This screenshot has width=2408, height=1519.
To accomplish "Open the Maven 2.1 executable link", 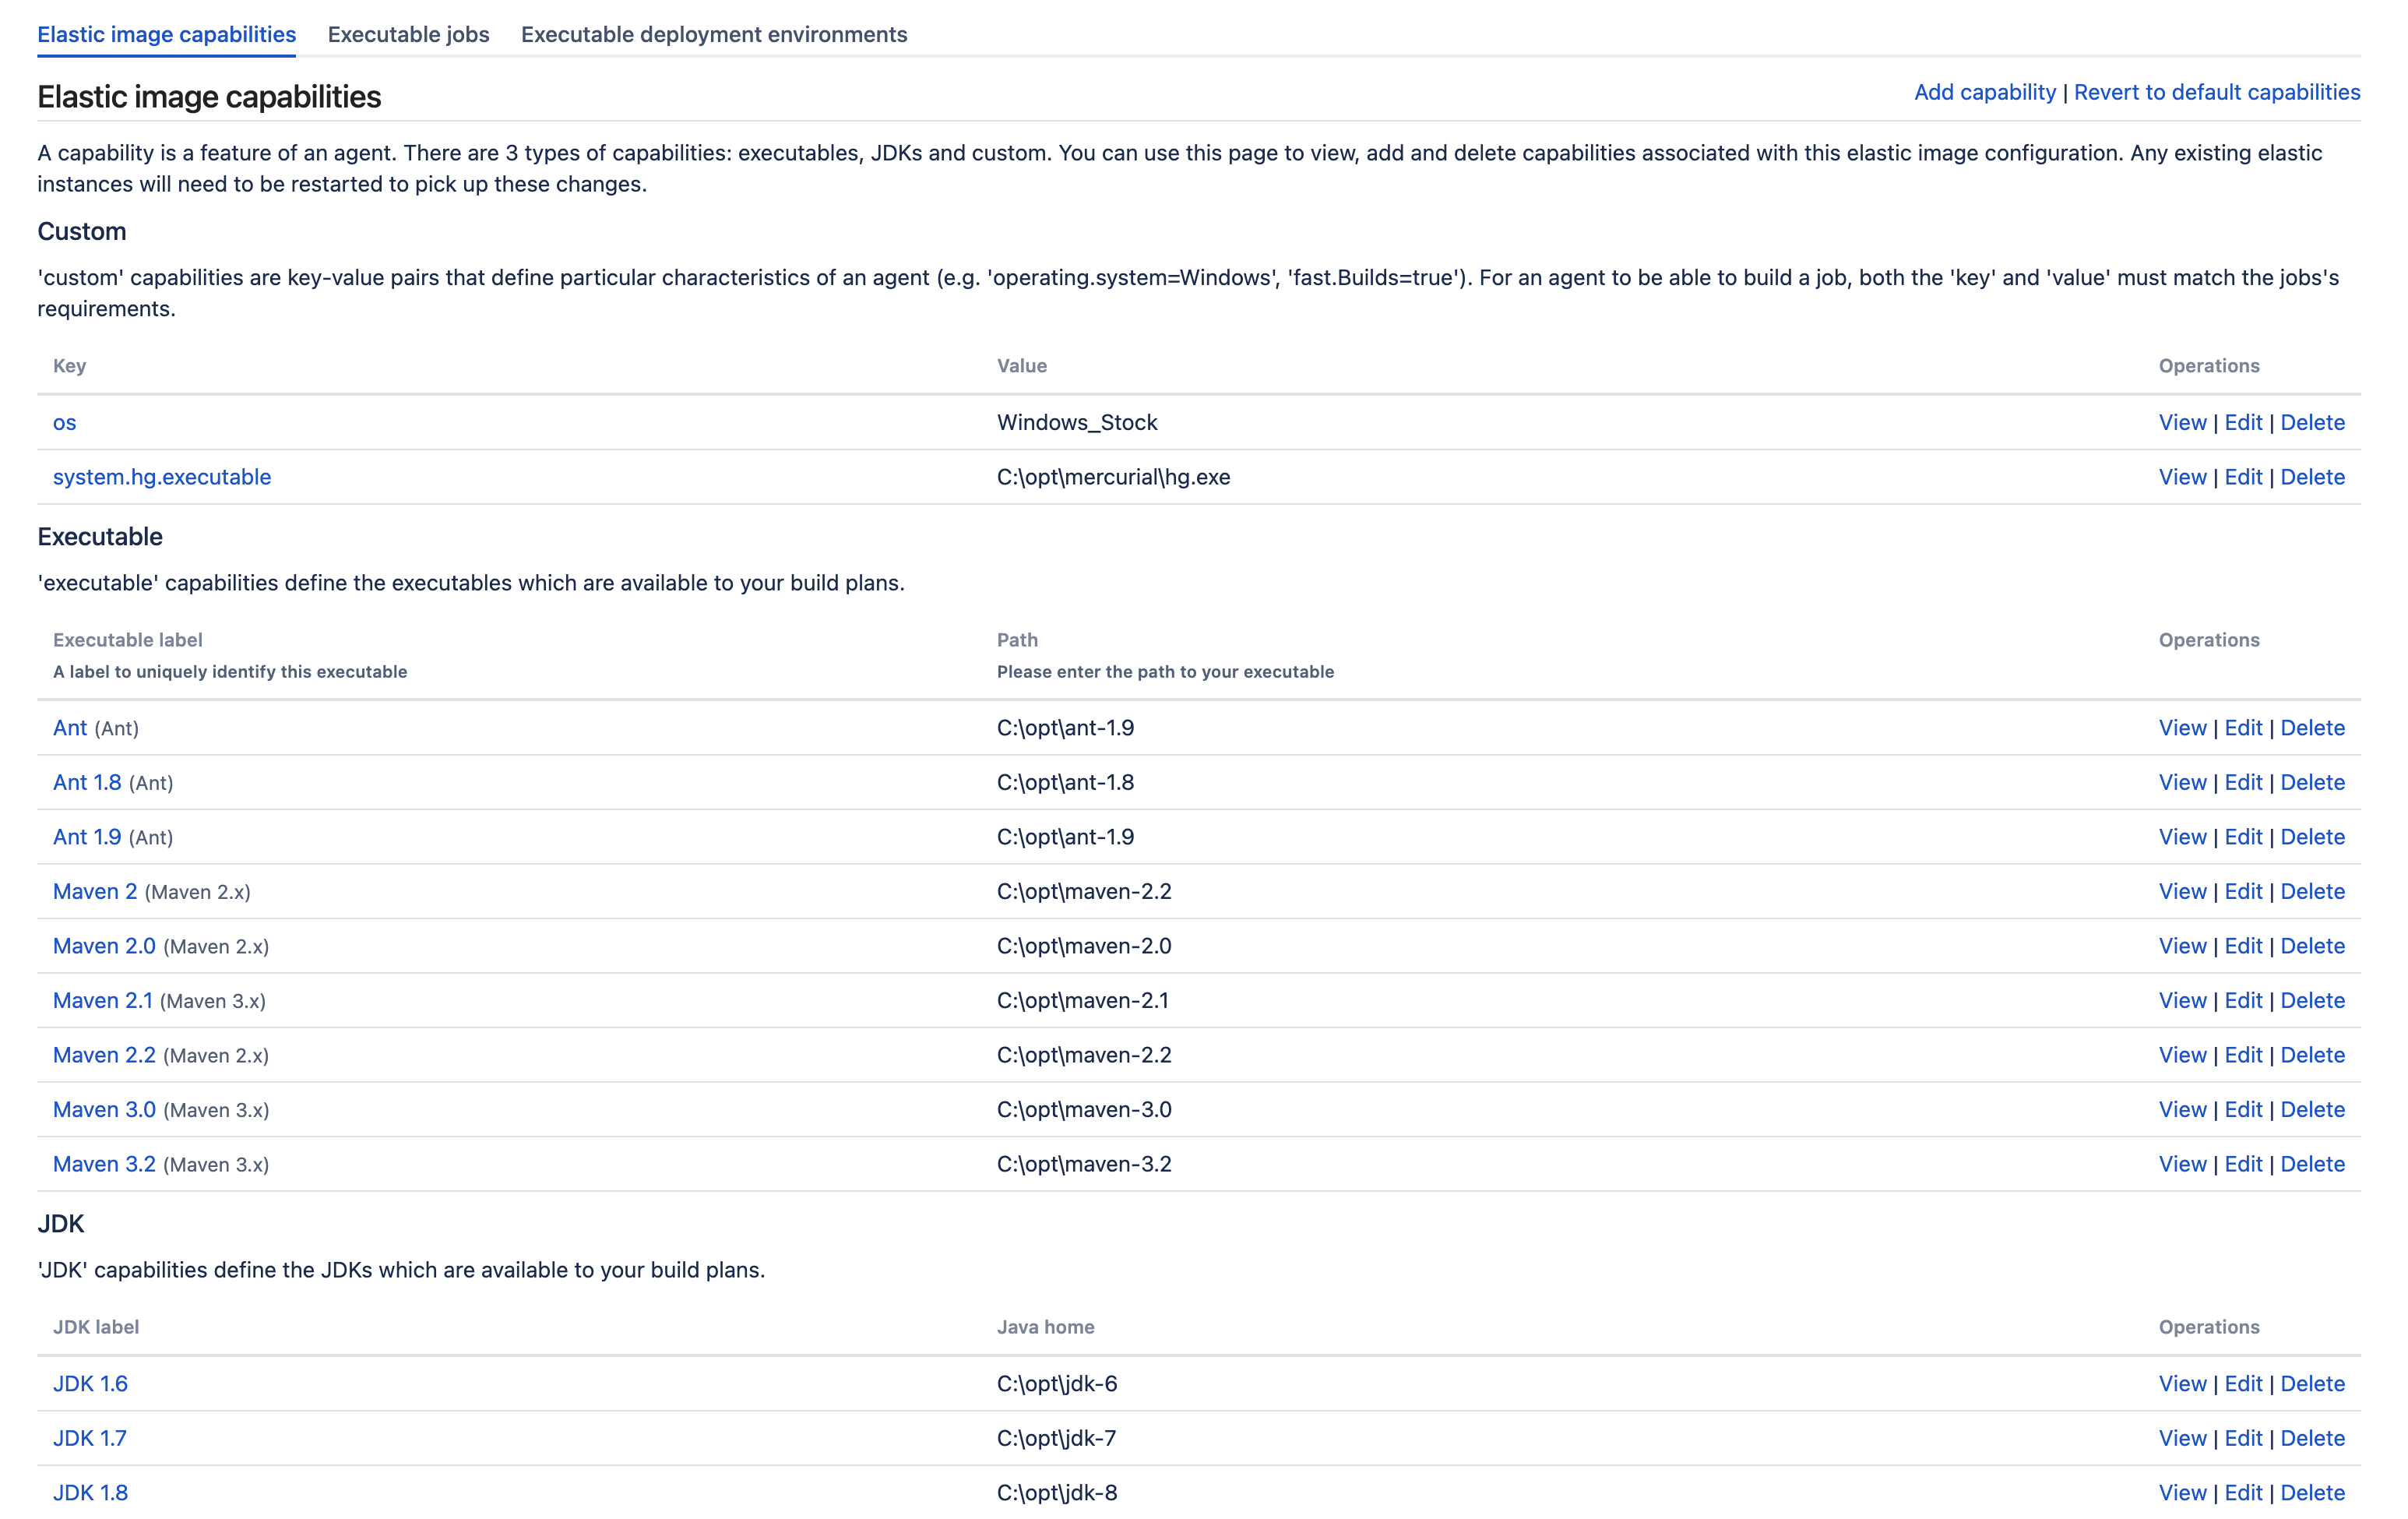I will coord(103,1000).
